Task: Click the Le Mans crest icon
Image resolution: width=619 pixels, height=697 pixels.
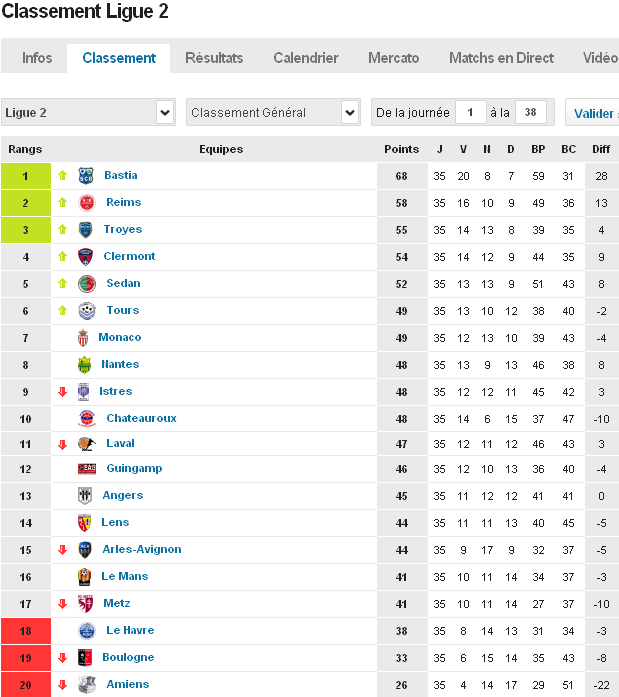Action: pos(84,577)
